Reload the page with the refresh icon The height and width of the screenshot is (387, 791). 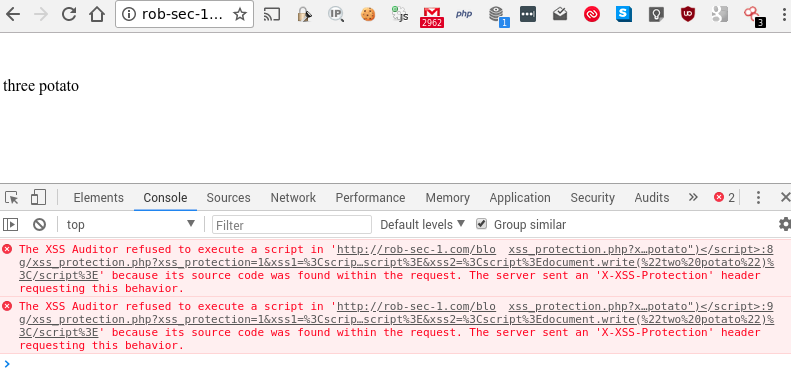tap(69, 14)
